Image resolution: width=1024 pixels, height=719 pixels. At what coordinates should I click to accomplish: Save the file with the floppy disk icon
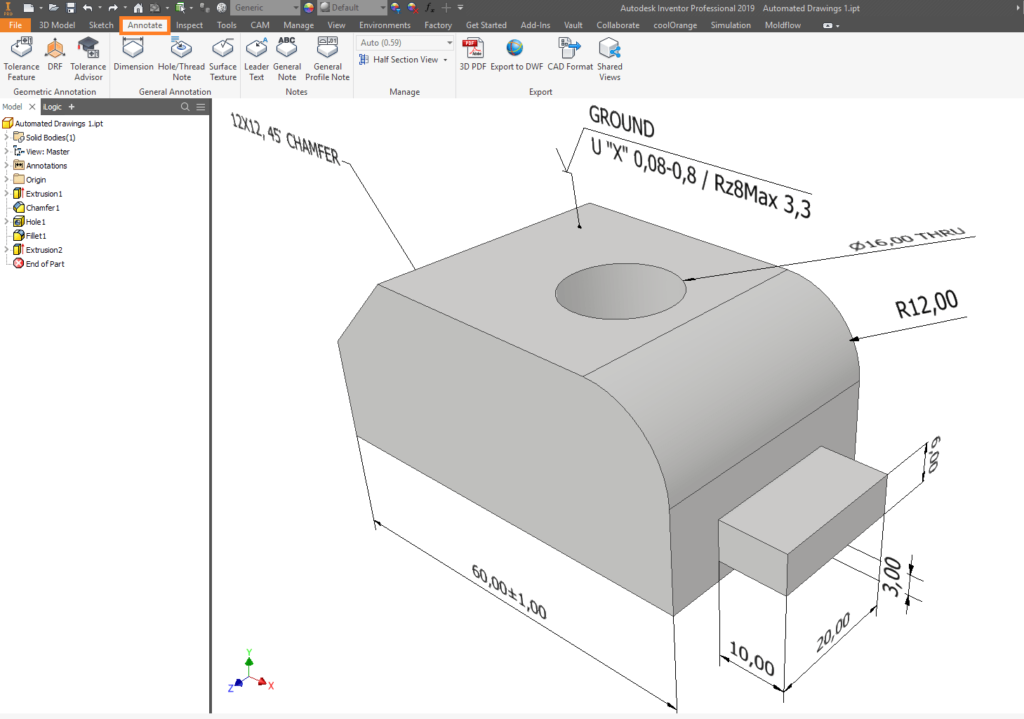click(71, 8)
